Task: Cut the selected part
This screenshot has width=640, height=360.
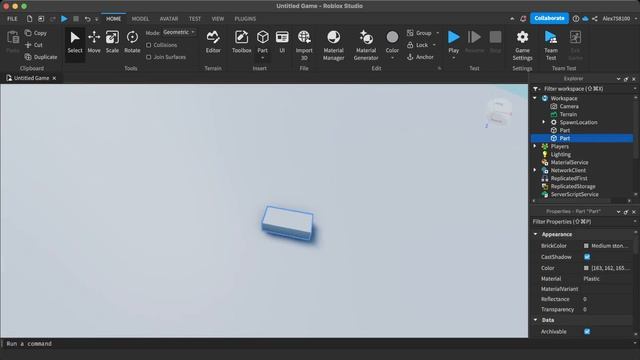Action: click(34, 45)
